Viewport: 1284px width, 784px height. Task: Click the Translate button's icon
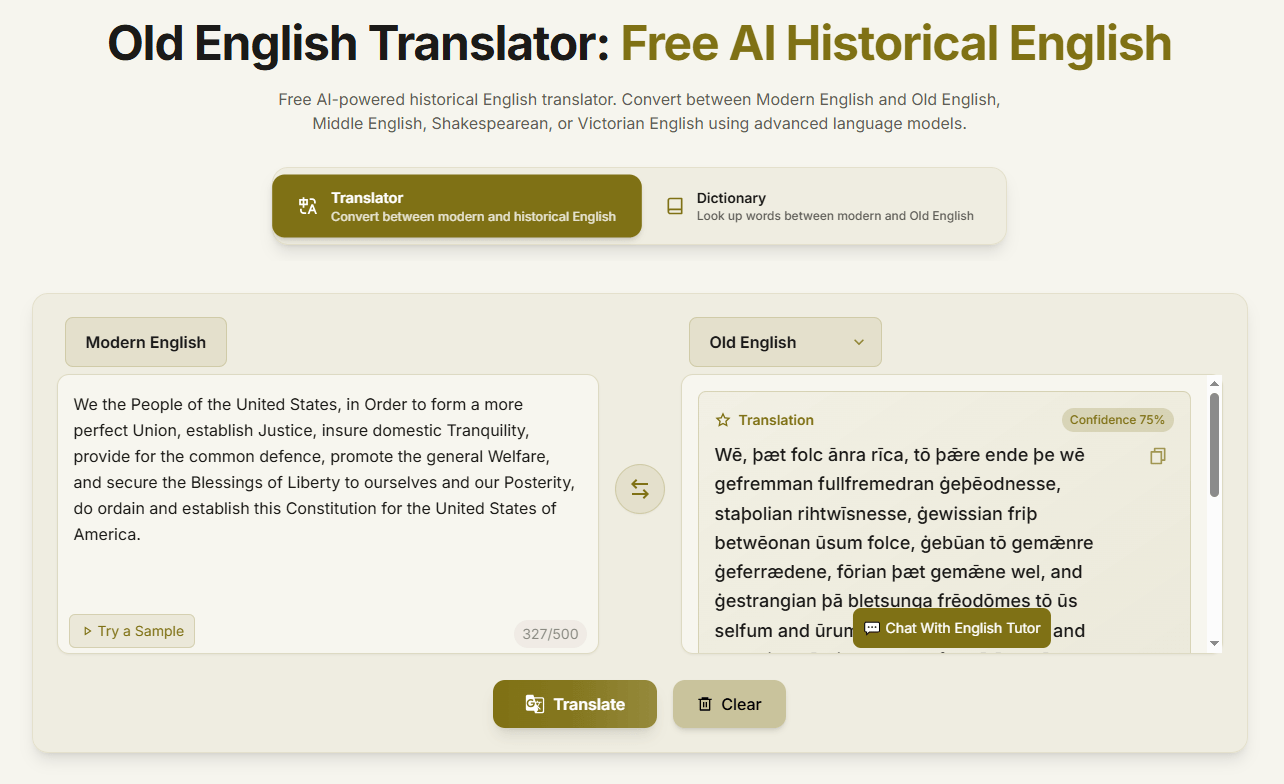click(x=535, y=704)
